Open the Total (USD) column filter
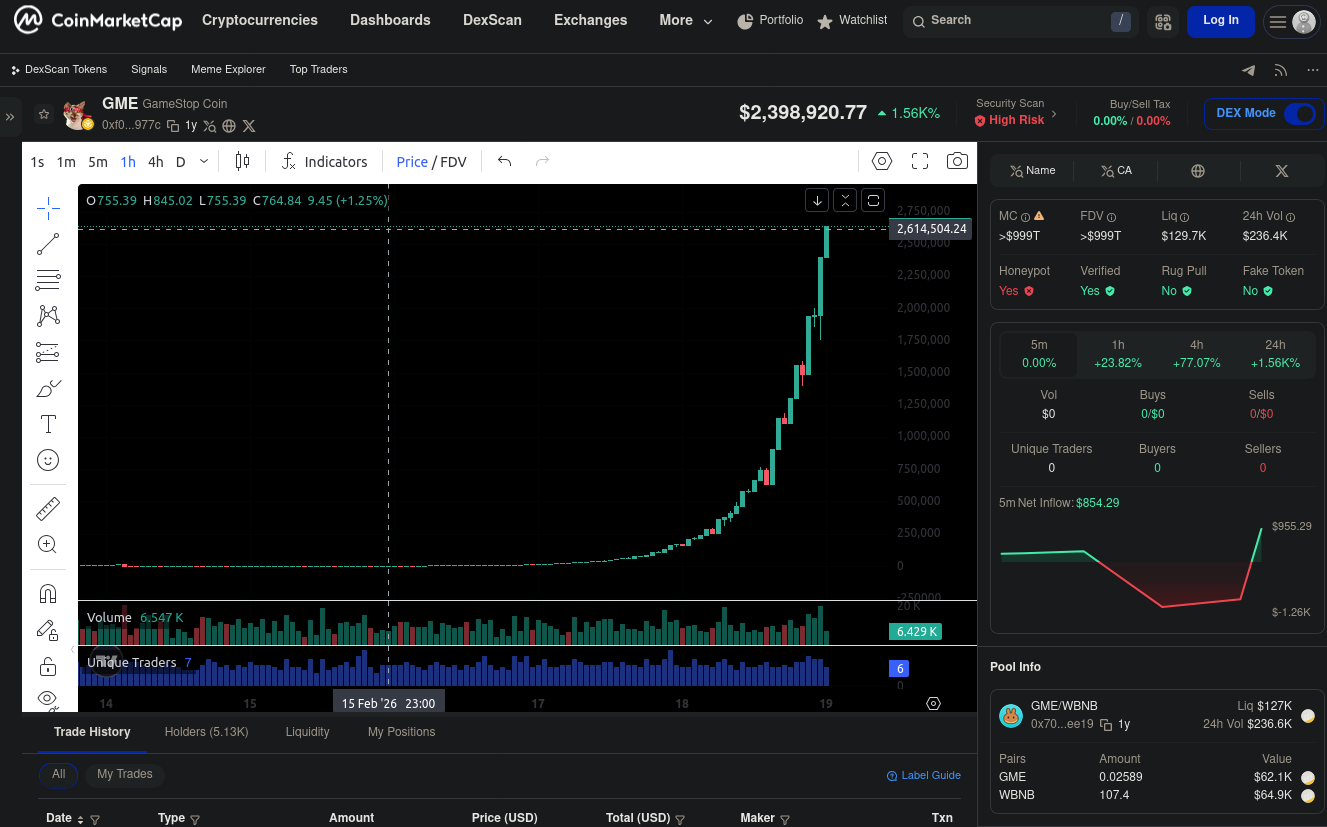The width and height of the screenshot is (1327, 827). (x=679, y=819)
